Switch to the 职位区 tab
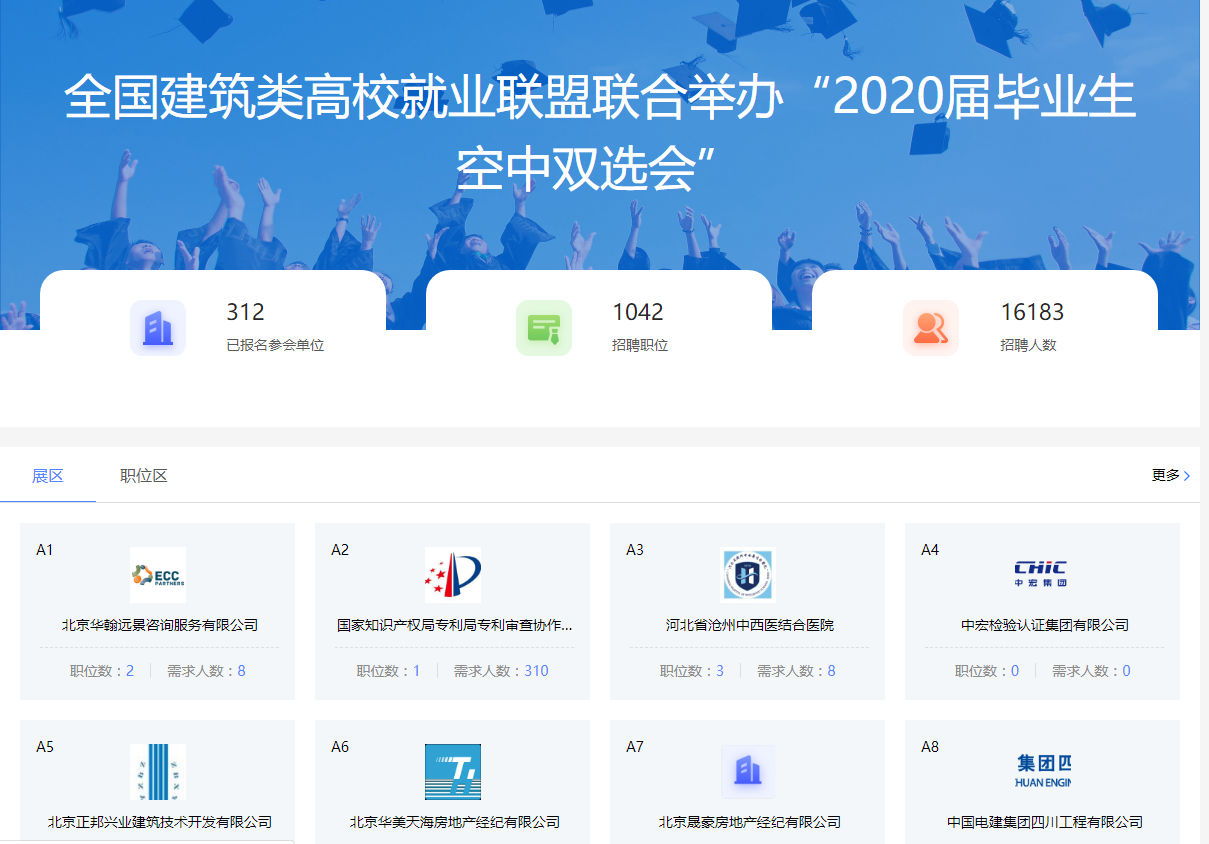 (144, 476)
